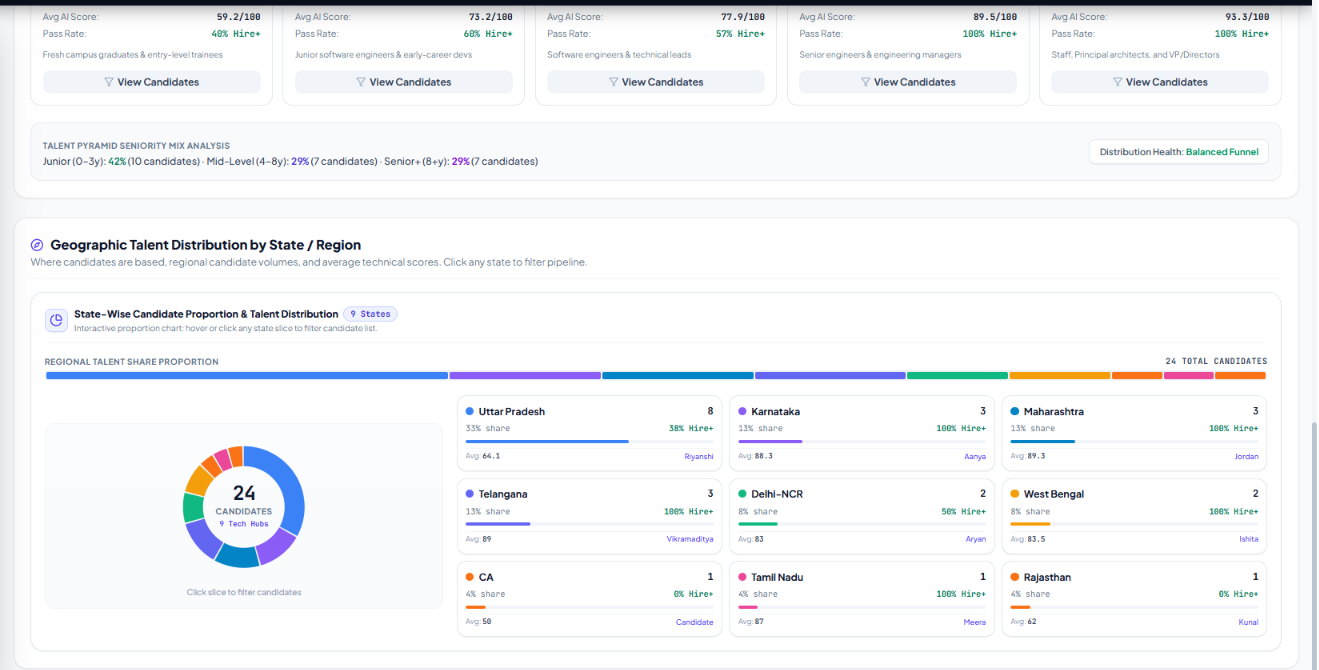Select the green segment of the proportion bar
The image size is (1319, 670).
[957, 376]
